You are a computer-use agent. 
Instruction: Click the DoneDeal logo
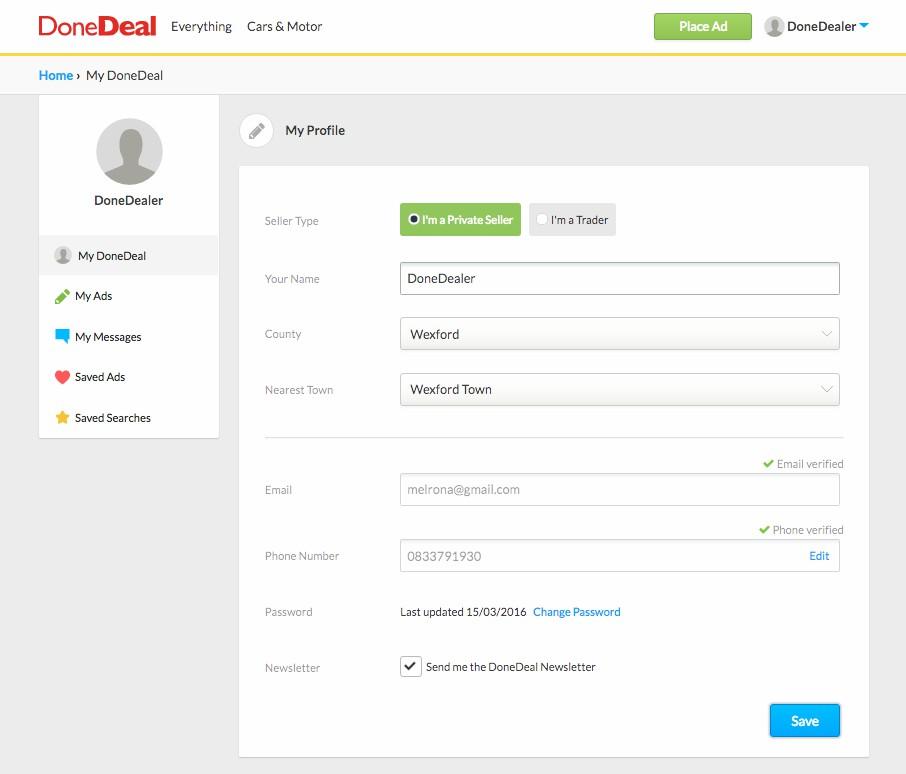coord(97,26)
